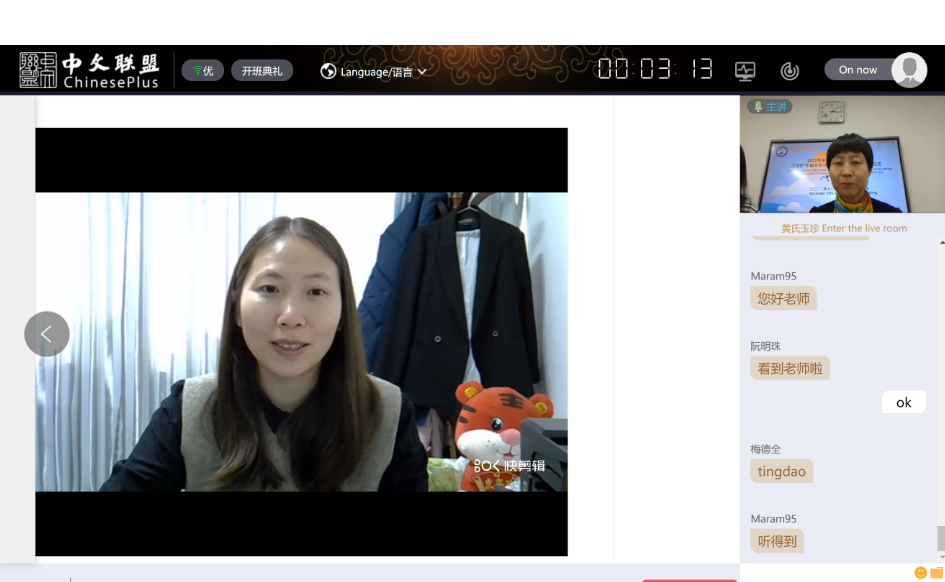Click the ChinesePlus logo
This screenshot has width=945, height=582.
89,70
